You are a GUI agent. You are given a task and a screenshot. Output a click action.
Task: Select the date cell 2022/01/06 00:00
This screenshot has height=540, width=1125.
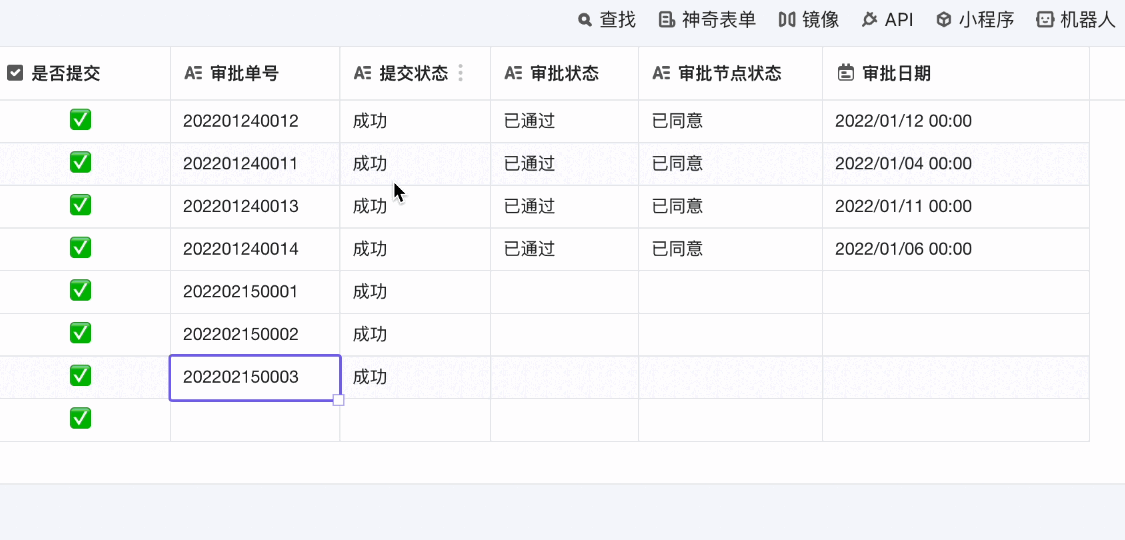coord(903,248)
